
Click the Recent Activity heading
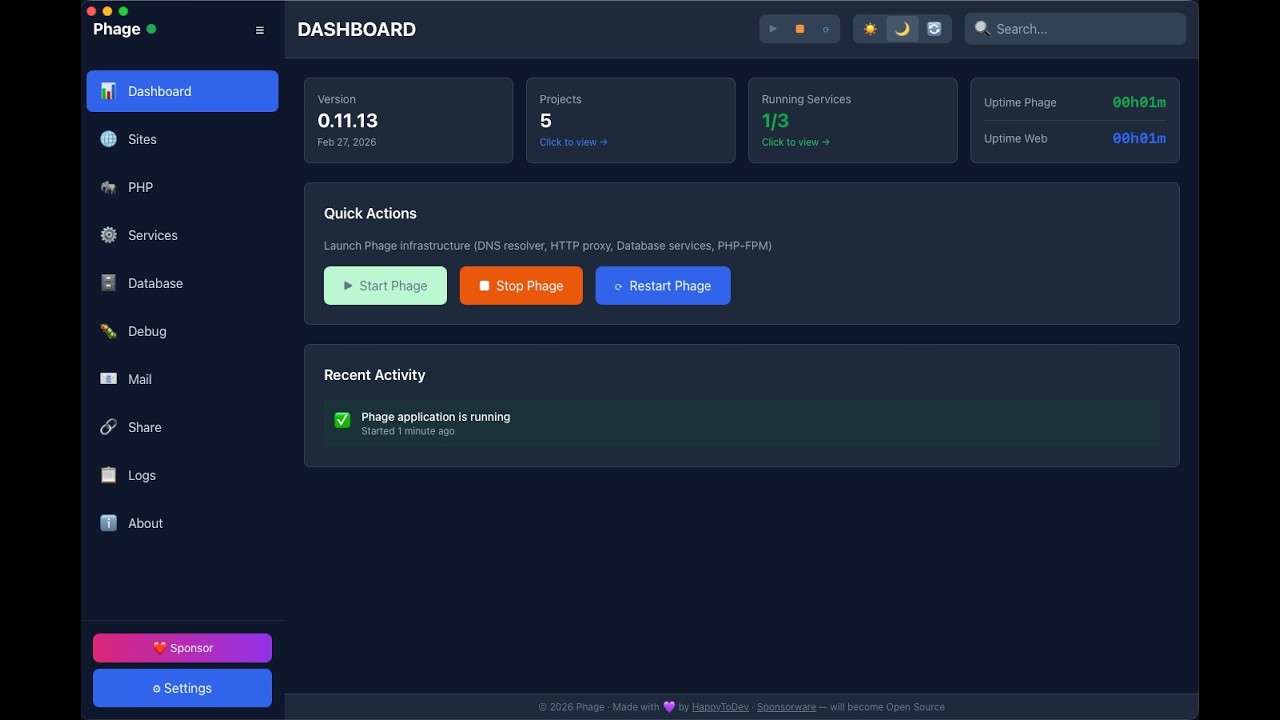[x=374, y=375]
